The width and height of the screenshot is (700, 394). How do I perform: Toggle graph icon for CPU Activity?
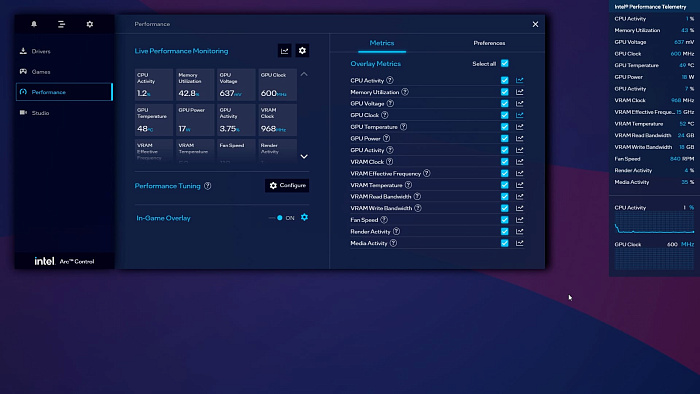pyautogui.click(x=520, y=80)
